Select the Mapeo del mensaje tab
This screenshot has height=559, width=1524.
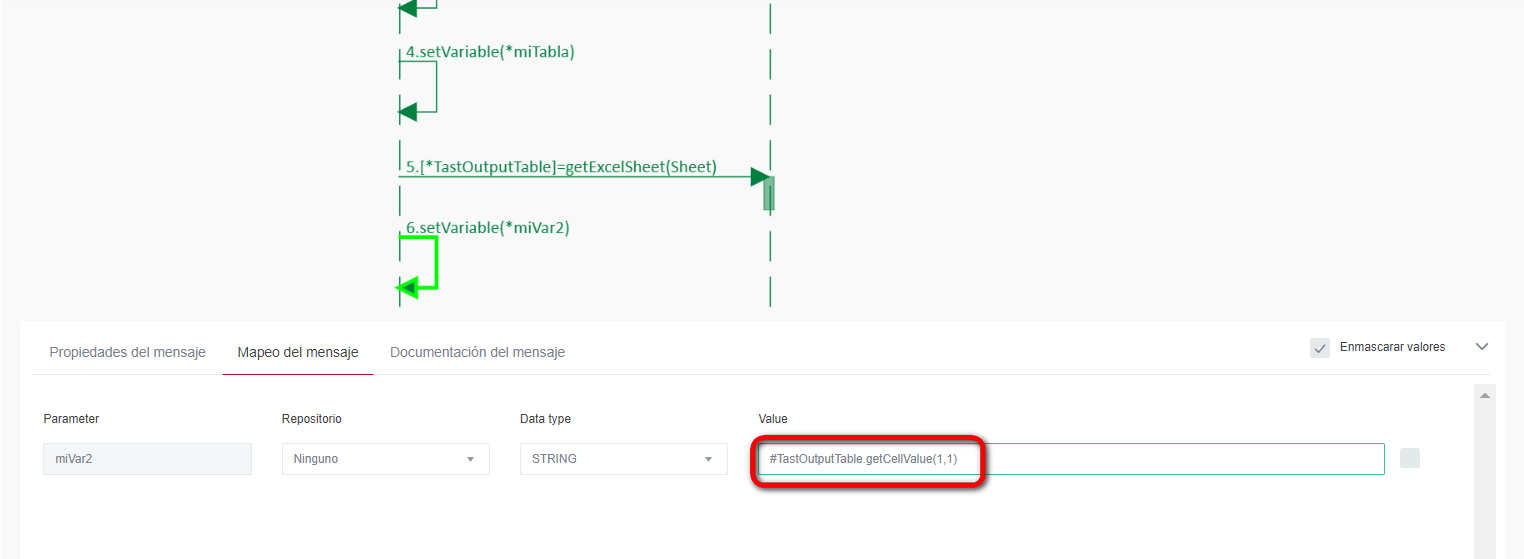pyautogui.click(x=297, y=352)
